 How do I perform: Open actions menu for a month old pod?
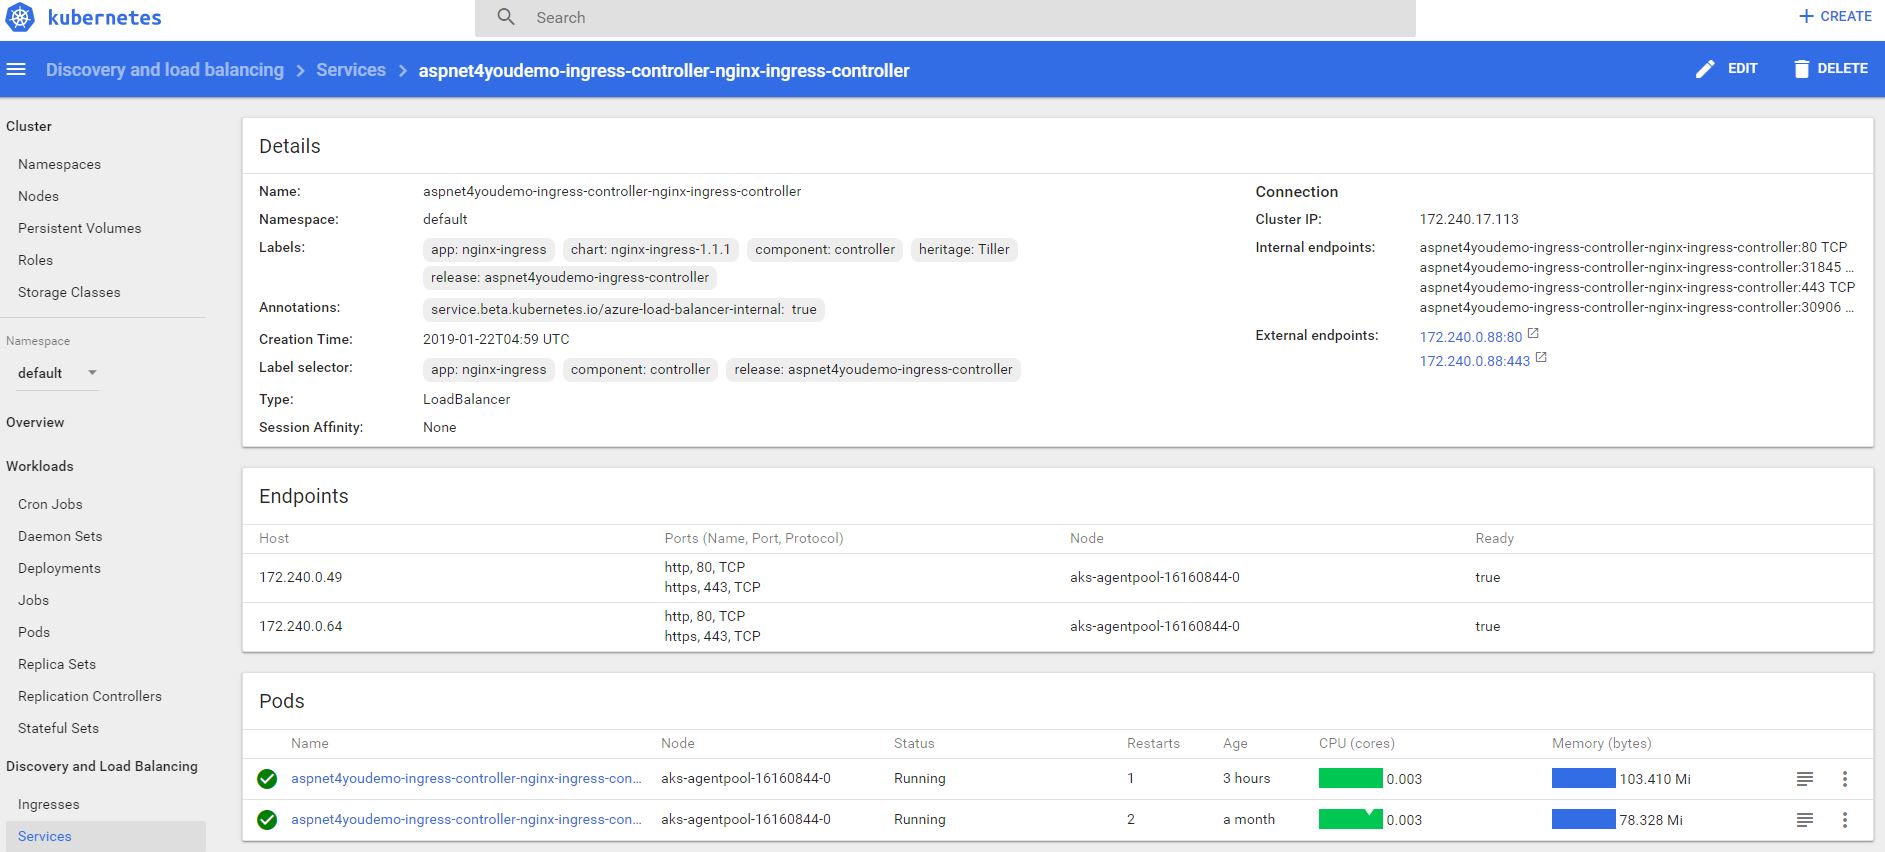(1845, 820)
